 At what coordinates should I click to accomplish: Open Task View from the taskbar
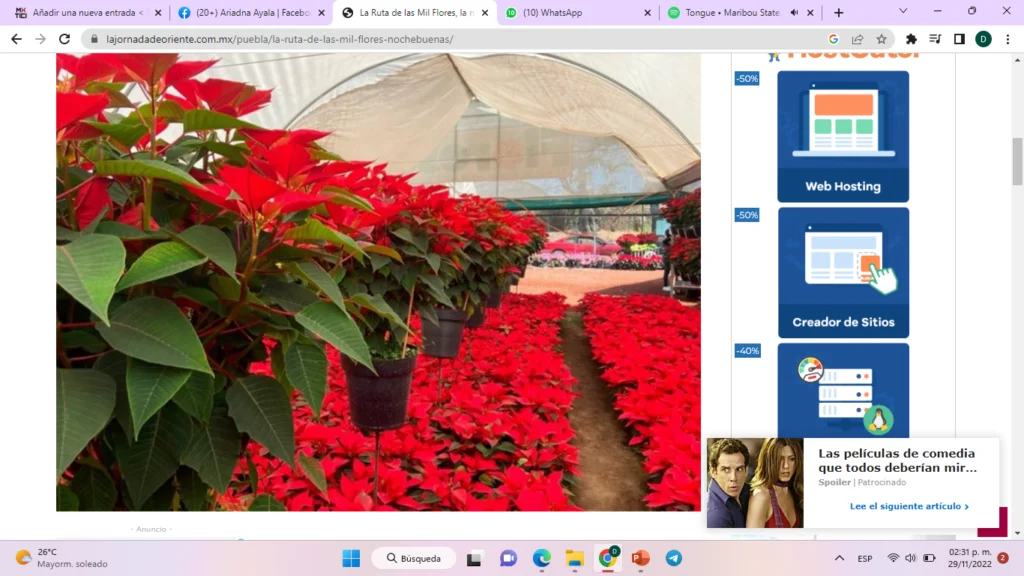coord(474,558)
